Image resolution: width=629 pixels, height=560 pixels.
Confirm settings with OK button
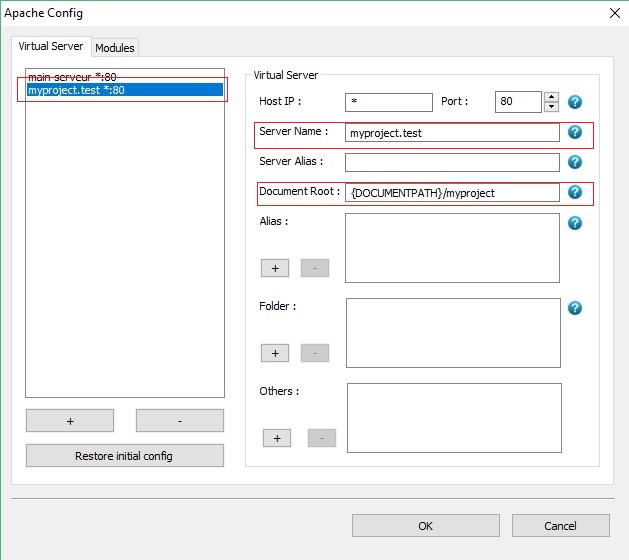pyautogui.click(x=425, y=526)
